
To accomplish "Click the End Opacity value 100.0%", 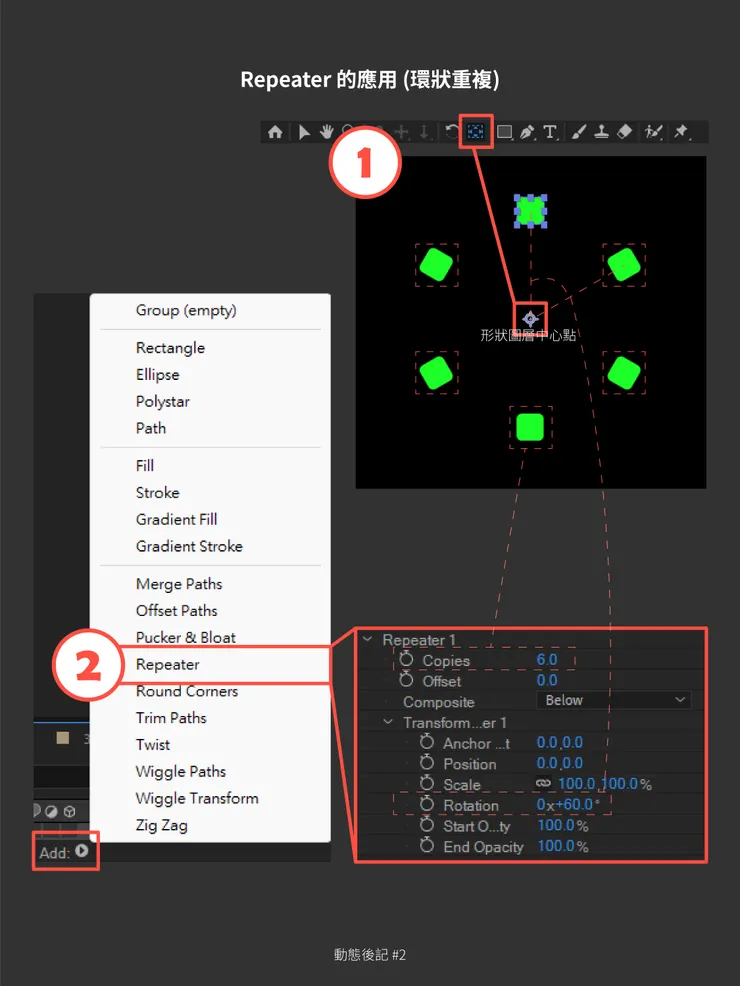I will click(x=563, y=846).
